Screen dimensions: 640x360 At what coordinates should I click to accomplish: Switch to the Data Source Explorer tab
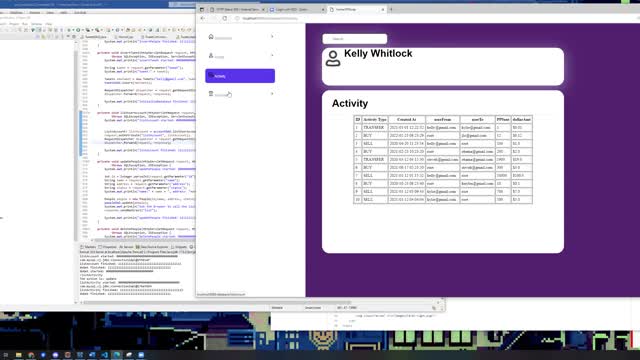(x=152, y=247)
